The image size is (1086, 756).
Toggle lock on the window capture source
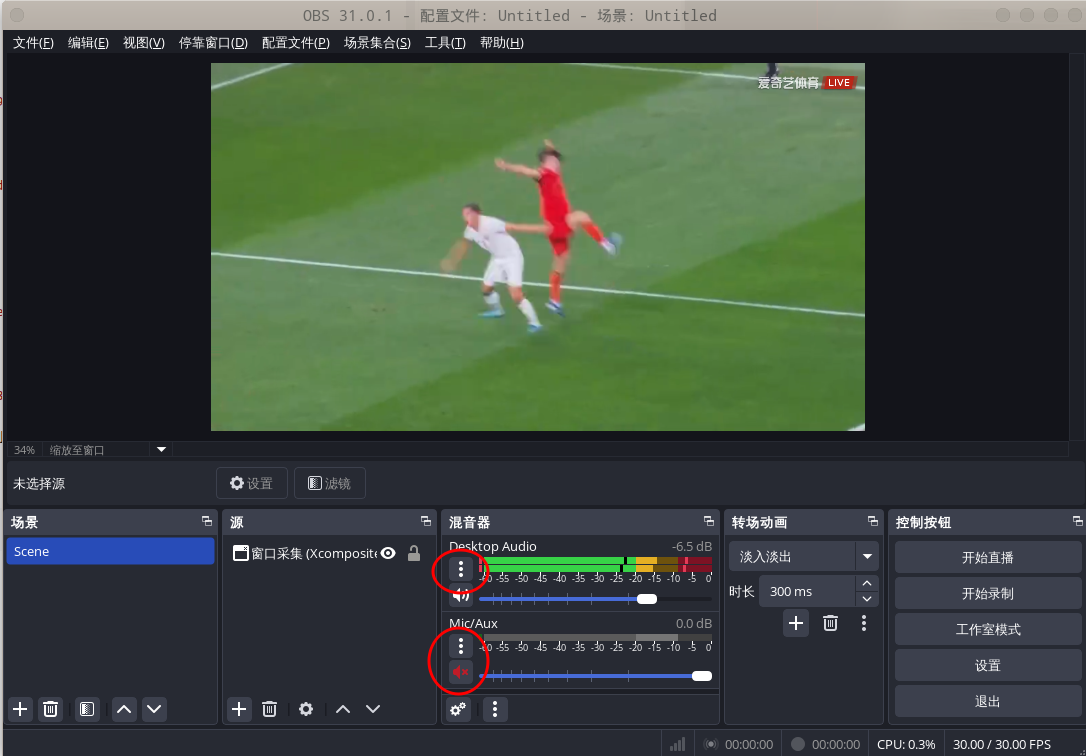(414, 553)
